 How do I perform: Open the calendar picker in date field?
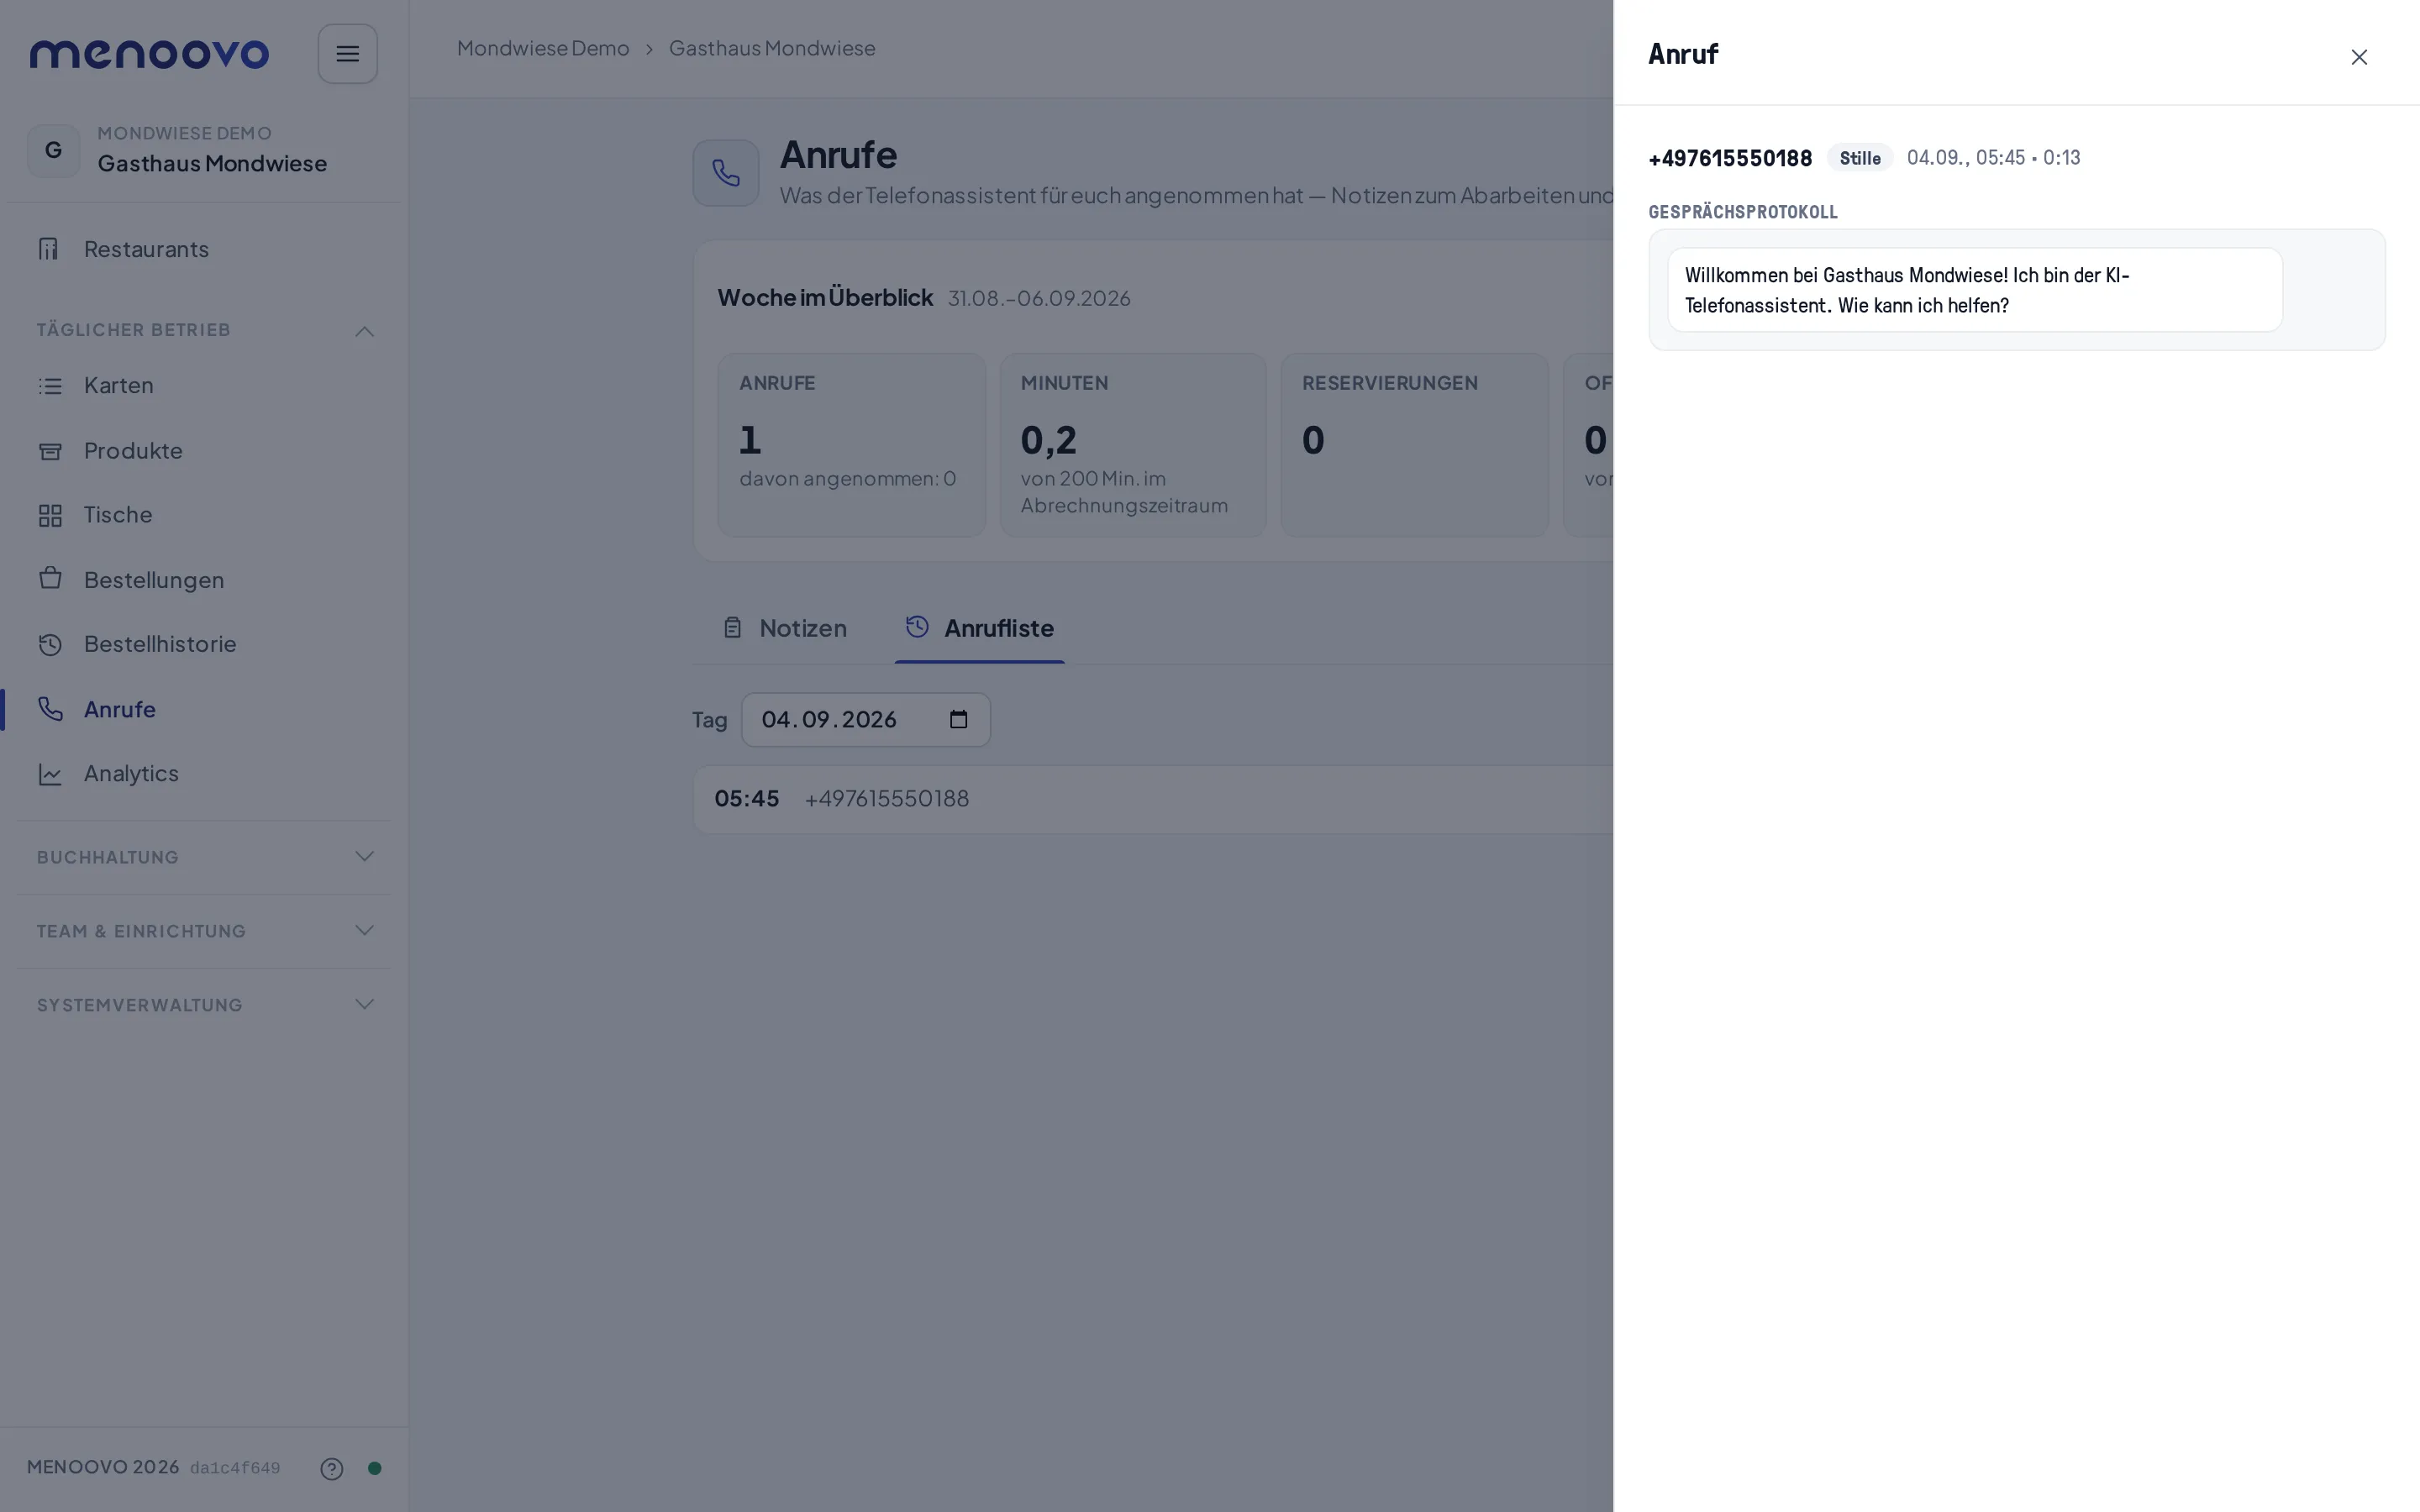(x=958, y=720)
